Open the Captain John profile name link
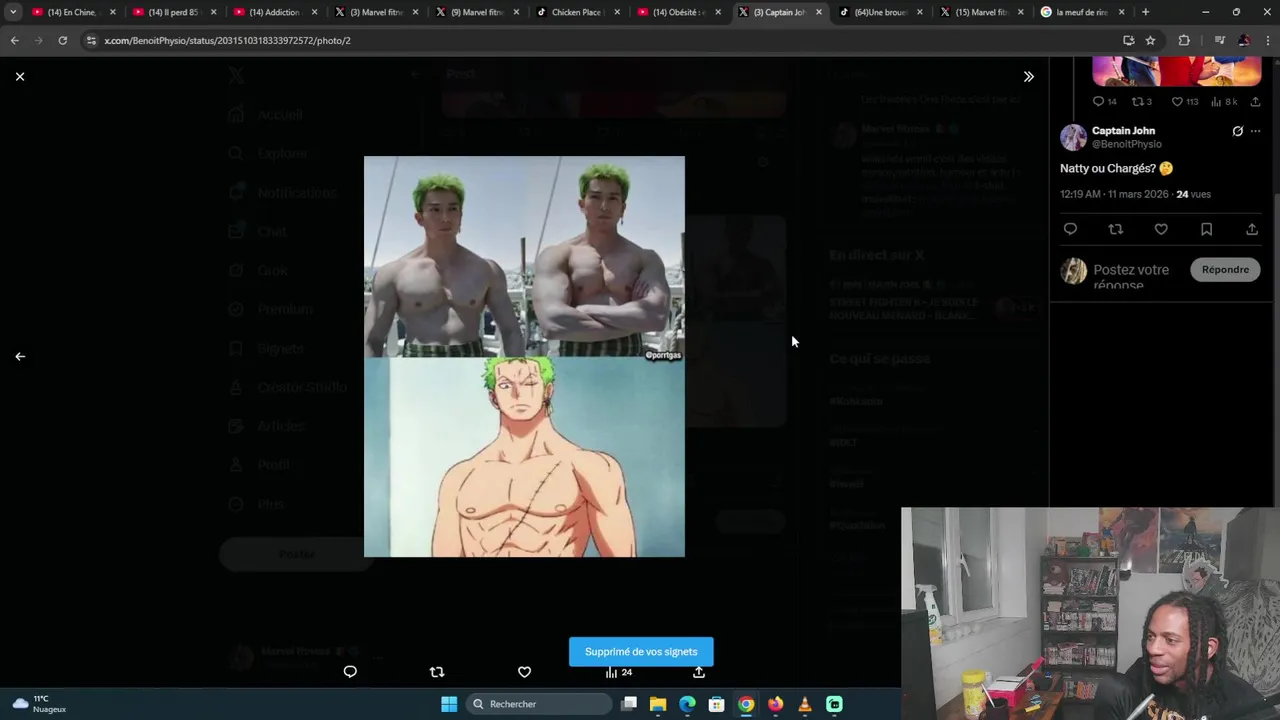Screen dimensions: 1280x720 (x=1123, y=130)
